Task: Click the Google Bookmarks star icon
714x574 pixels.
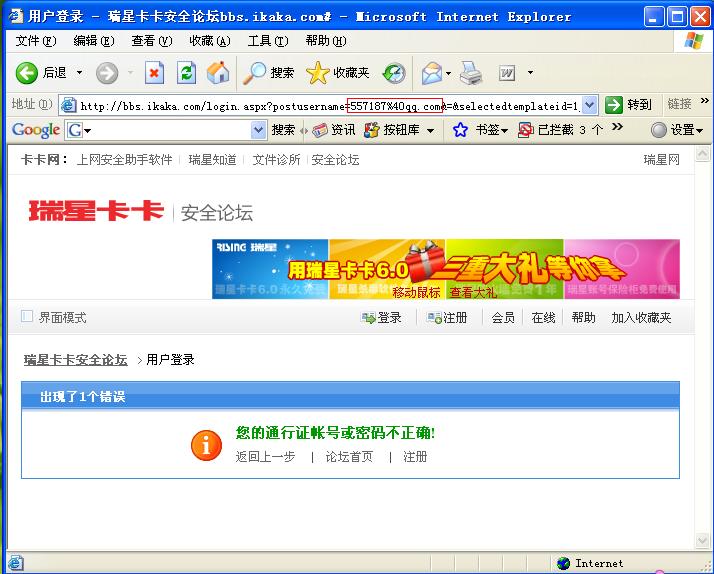Action: coord(460,130)
